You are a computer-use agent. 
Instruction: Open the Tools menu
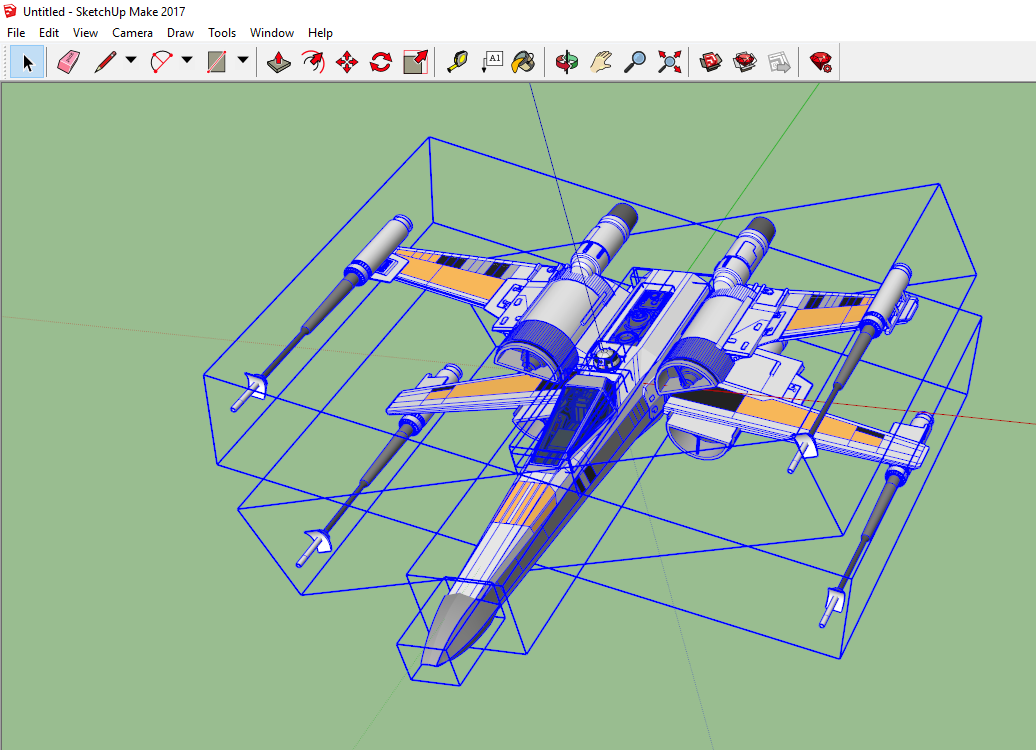click(x=222, y=32)
